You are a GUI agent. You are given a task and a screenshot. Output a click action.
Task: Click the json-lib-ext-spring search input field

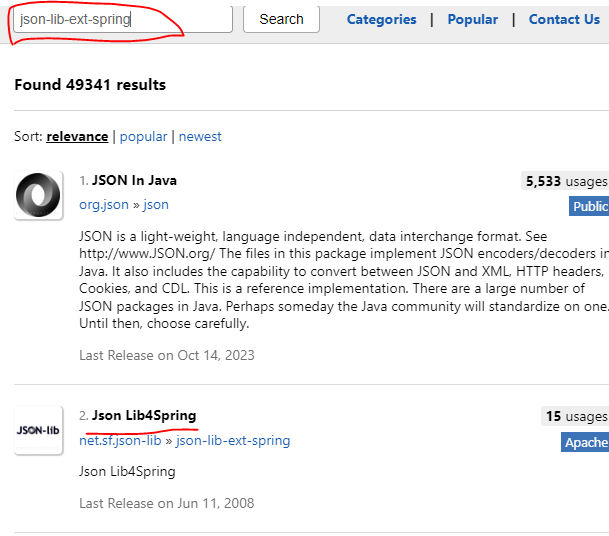[123, 19]
